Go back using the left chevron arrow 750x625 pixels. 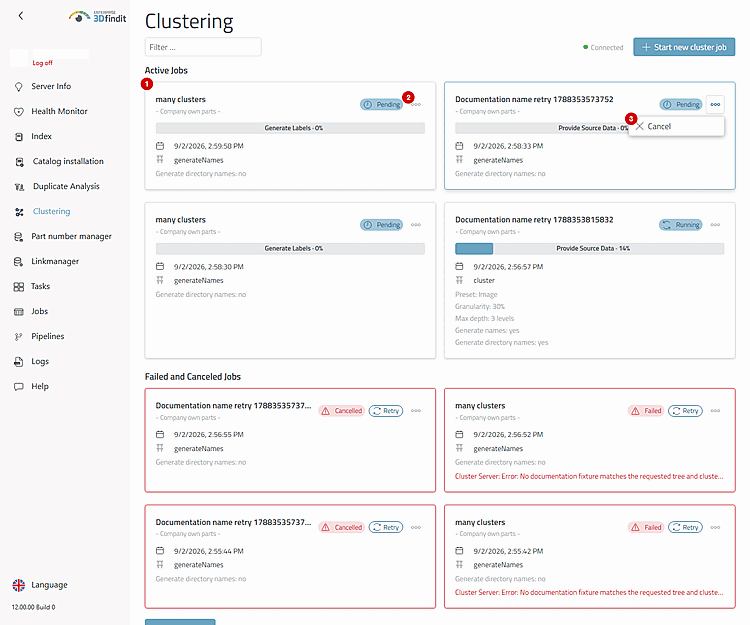(21, 16)
